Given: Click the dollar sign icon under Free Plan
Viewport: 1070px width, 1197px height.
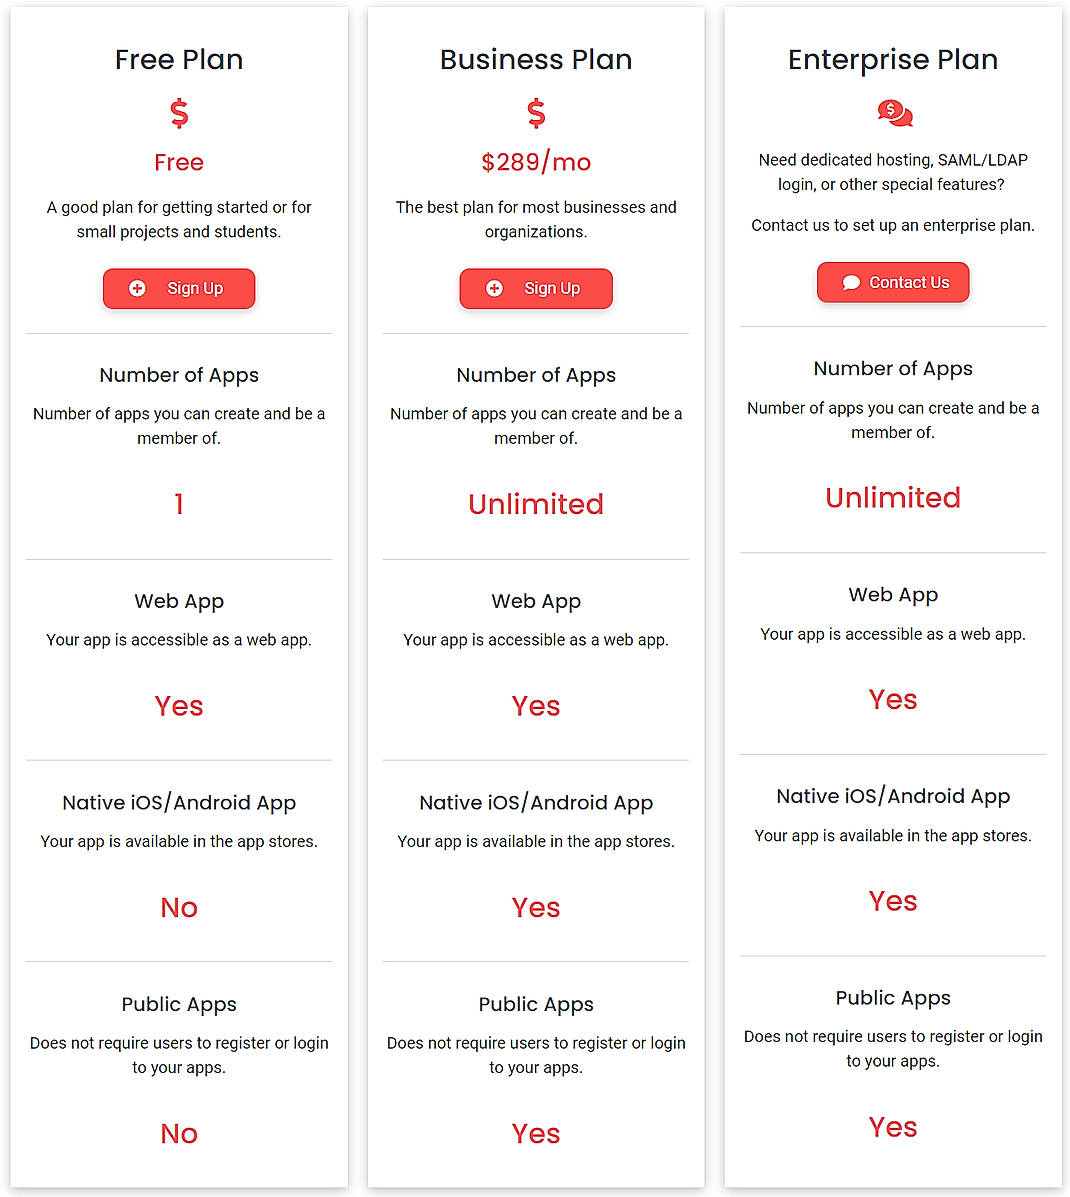Looking at the screenshot, I should [x=179, y=113].
